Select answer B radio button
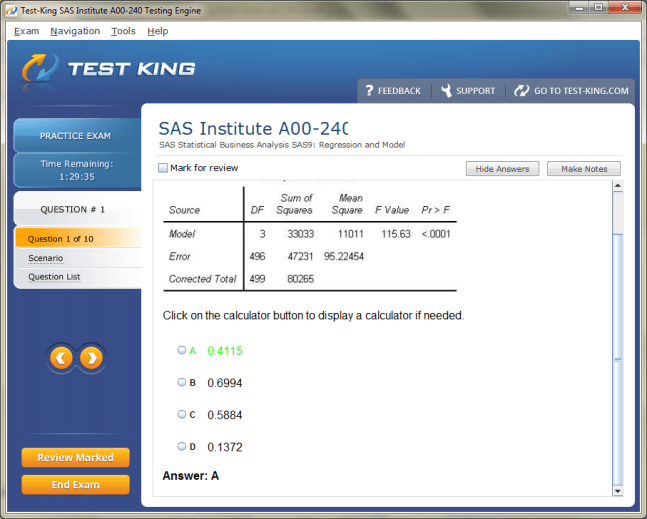This screenshot has height=519, width=647. click(182, 382)
